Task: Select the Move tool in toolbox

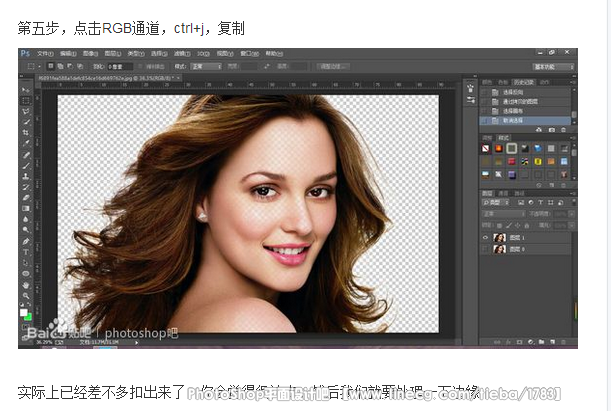Action: pyautogui.click(x=26, y=90)
